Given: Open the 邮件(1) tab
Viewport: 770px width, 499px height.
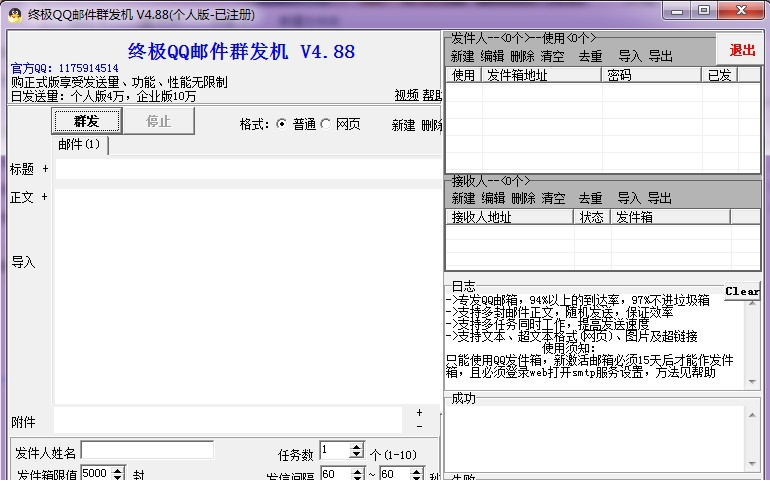Looking at the screenshot, I should tap(79, 144).
